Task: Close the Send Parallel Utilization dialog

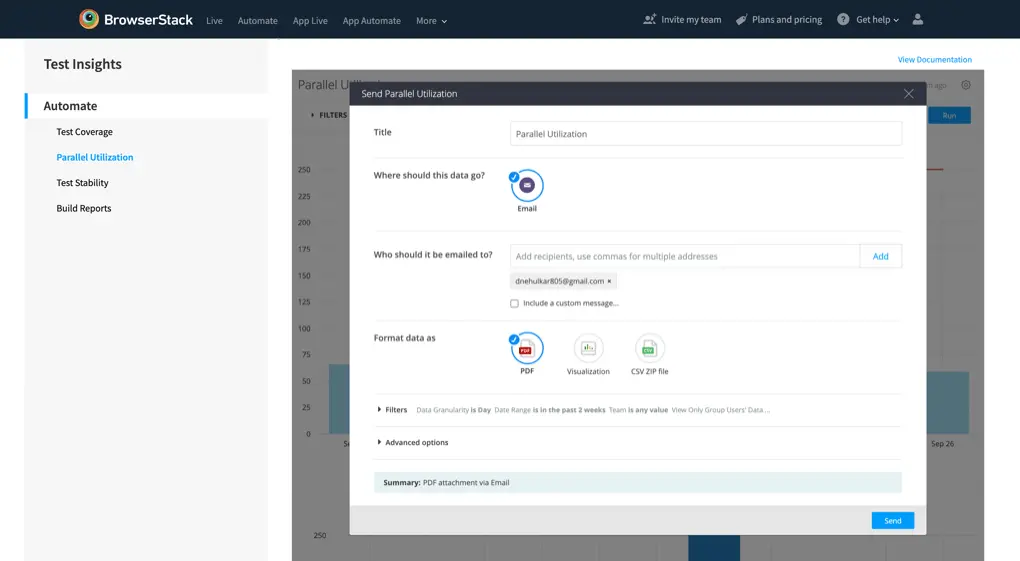Action: click(x=908, y=94)
